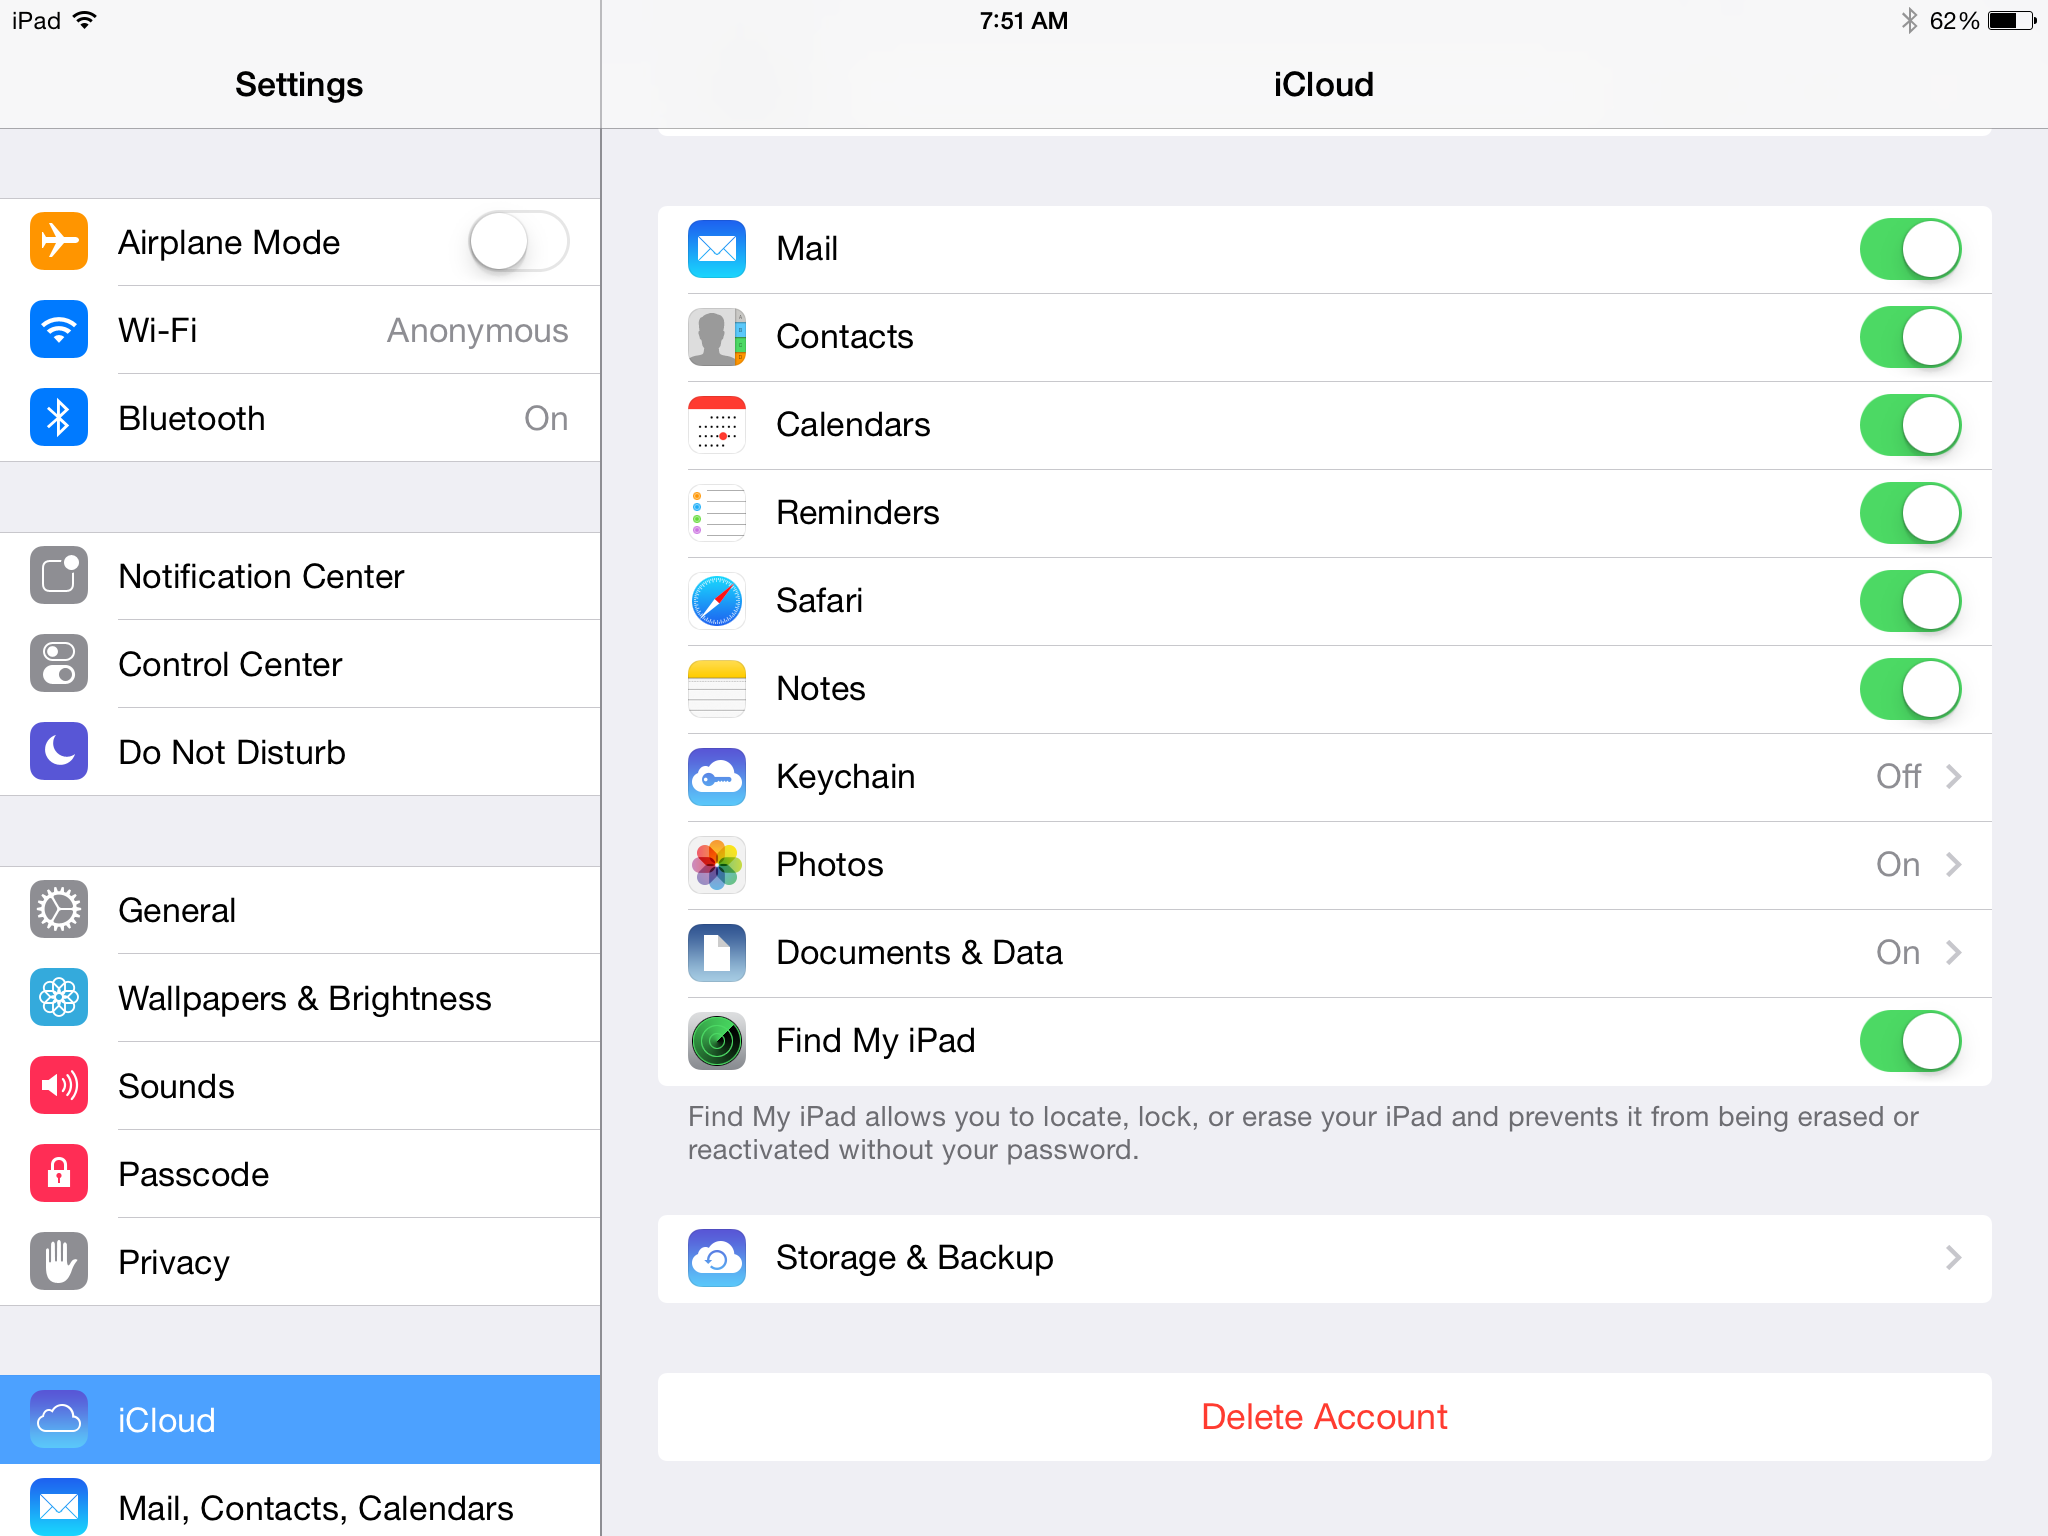Tap the Storage & Backup cloud icon

(714, 1255)
